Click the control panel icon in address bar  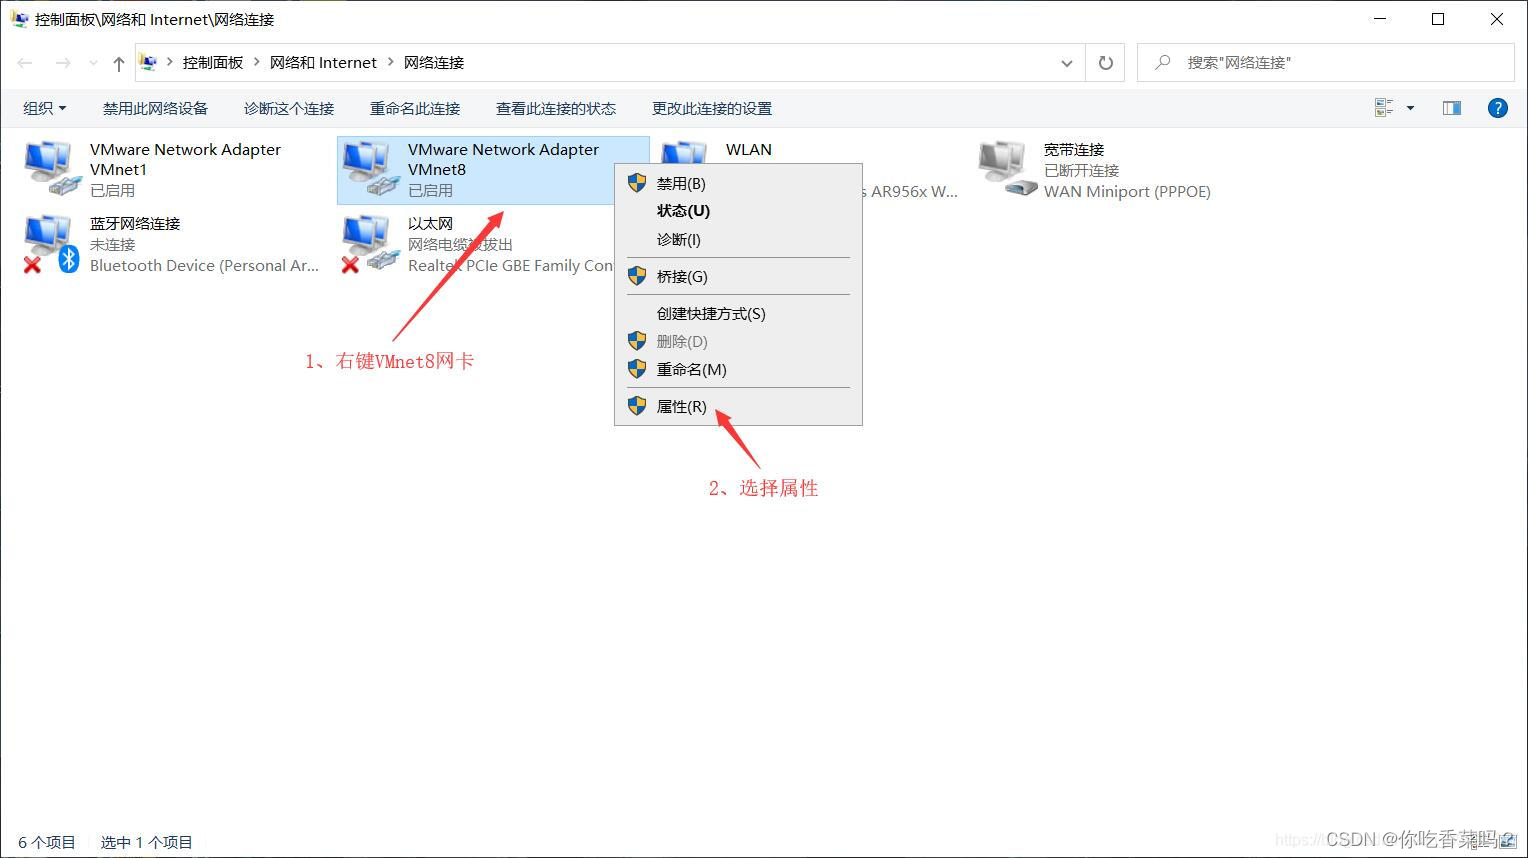click(x=148, y=62)
